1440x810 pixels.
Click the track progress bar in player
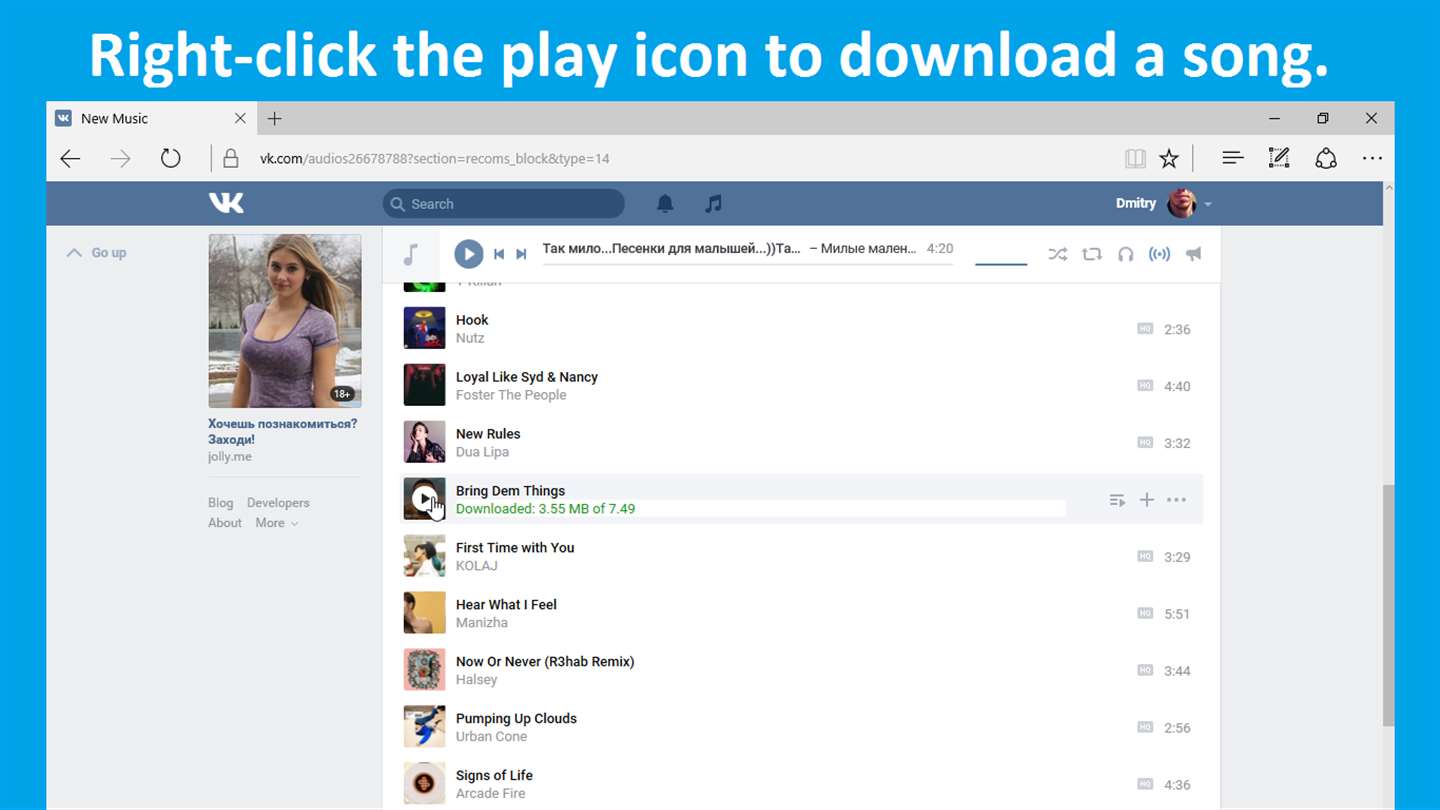click(748, 264)
